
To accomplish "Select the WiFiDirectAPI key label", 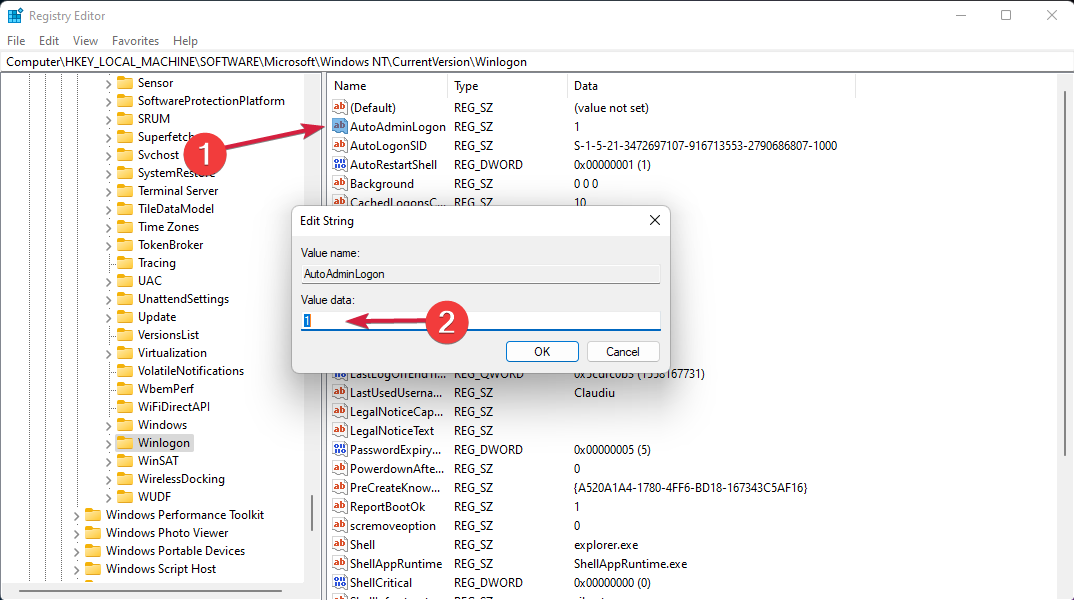I will click(174, 407).
